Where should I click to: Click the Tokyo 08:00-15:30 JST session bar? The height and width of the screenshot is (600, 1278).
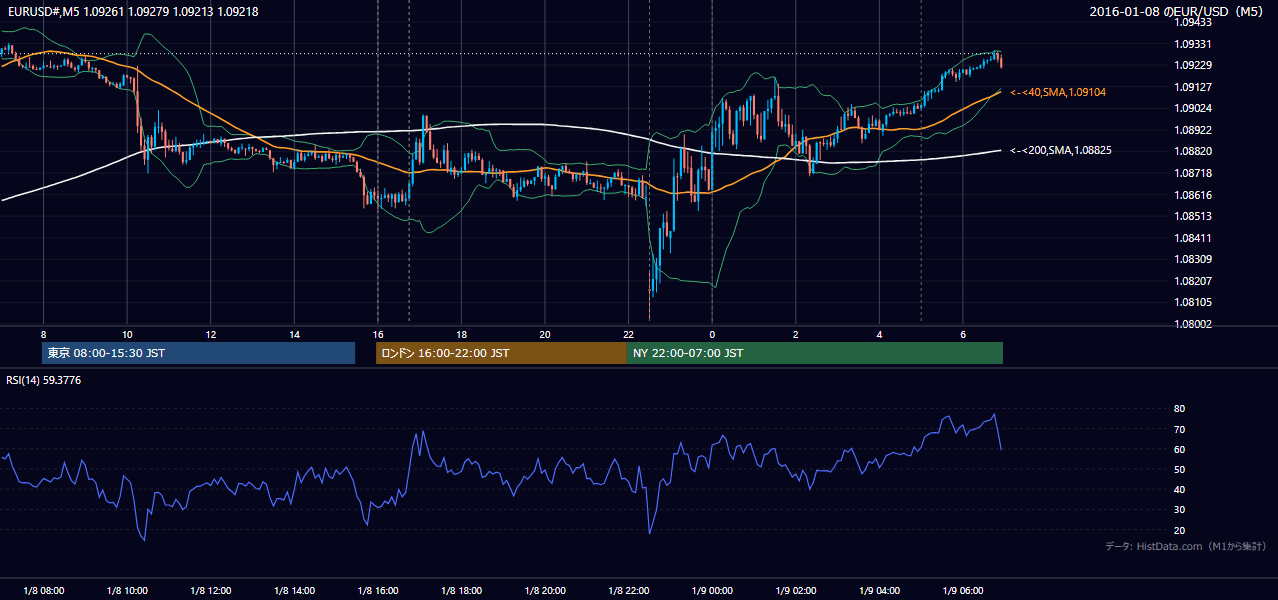tap(198, 353)
